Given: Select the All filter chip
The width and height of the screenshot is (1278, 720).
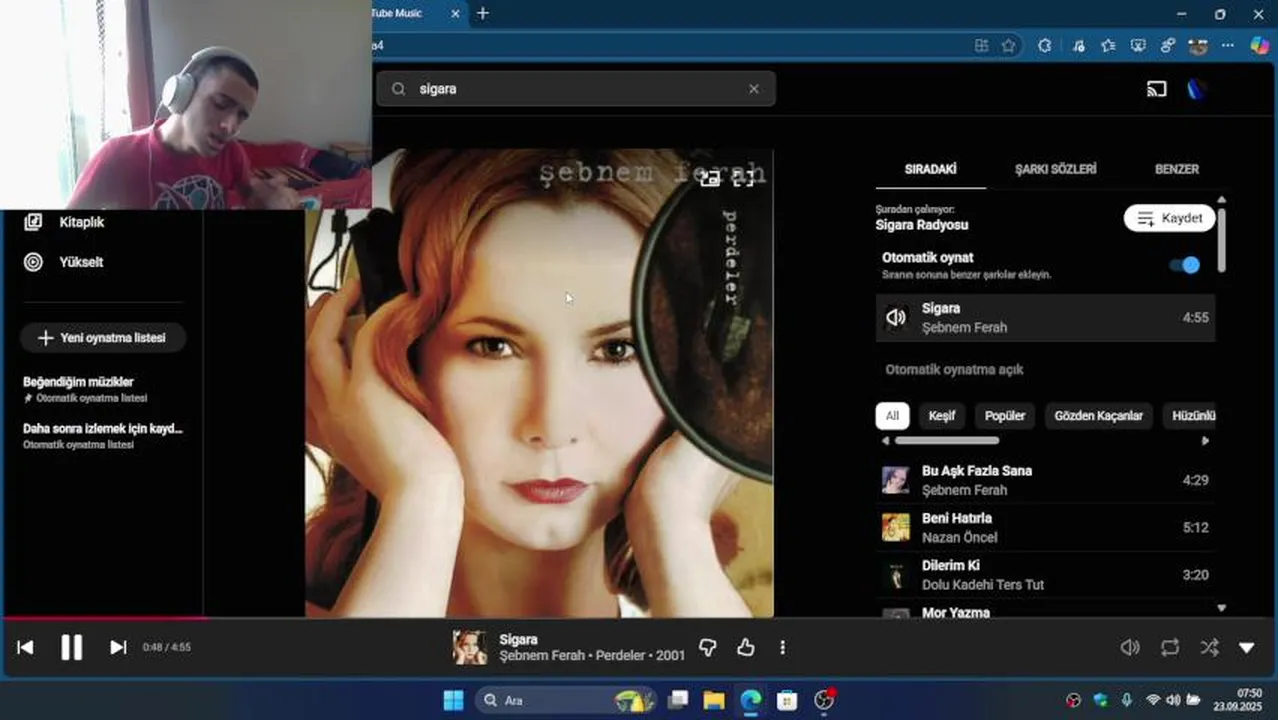Looking at the screenshot, I should (892, 416).
